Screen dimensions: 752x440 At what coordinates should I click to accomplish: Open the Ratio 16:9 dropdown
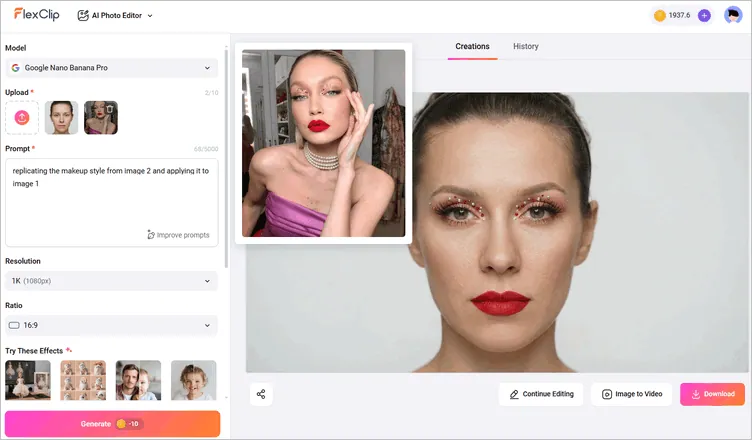tap(111, 325)
